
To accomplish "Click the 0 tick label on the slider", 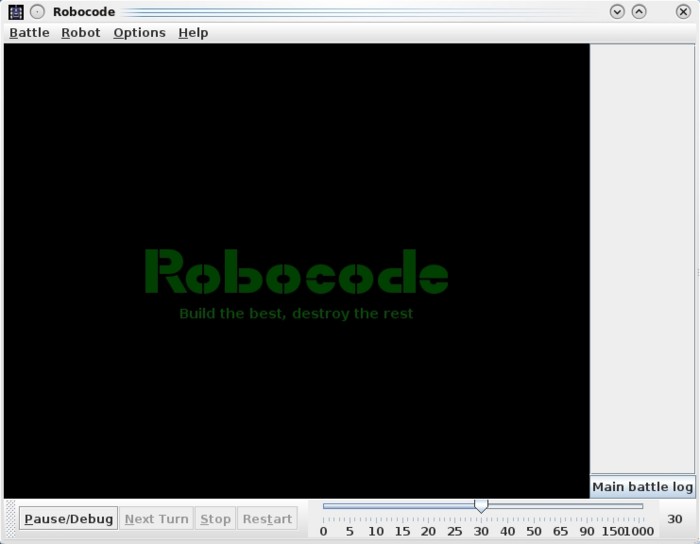I will tap(324, 532).
